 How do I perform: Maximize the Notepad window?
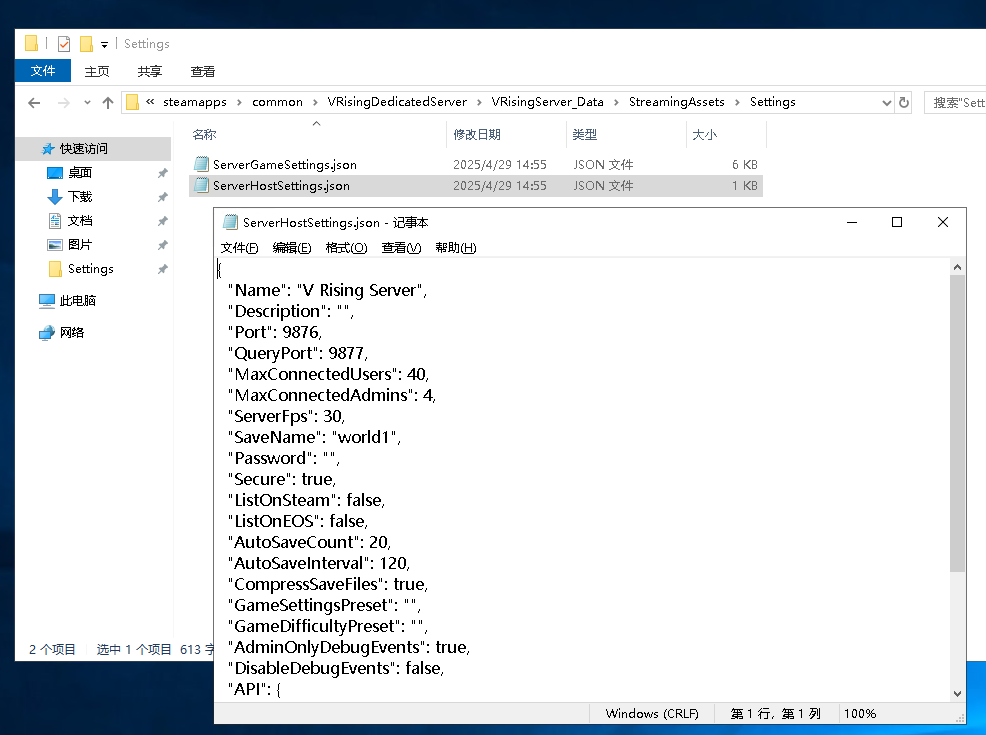[x=897, y=222]
